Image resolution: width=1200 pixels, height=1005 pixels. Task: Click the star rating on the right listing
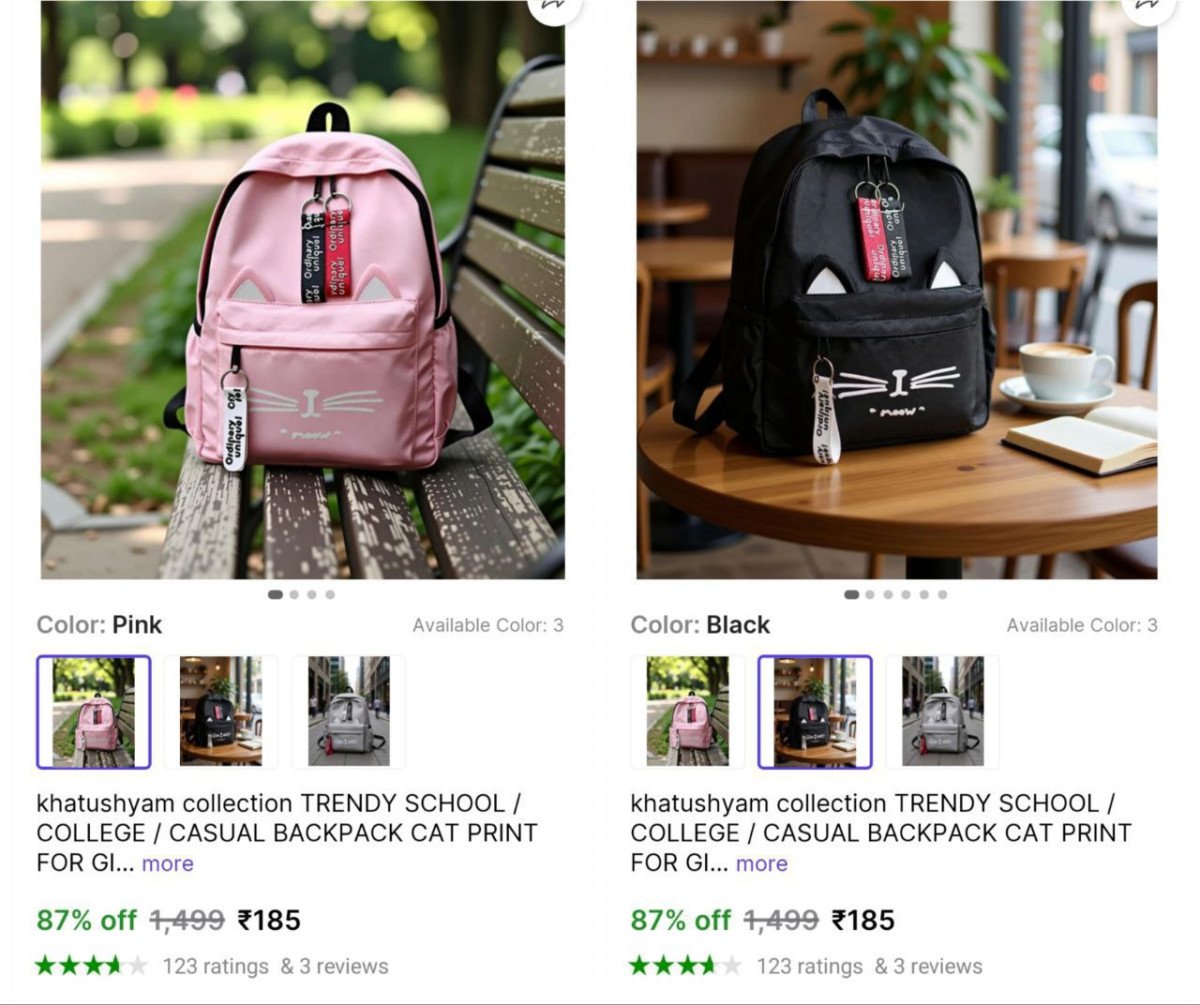click(686, 966)
